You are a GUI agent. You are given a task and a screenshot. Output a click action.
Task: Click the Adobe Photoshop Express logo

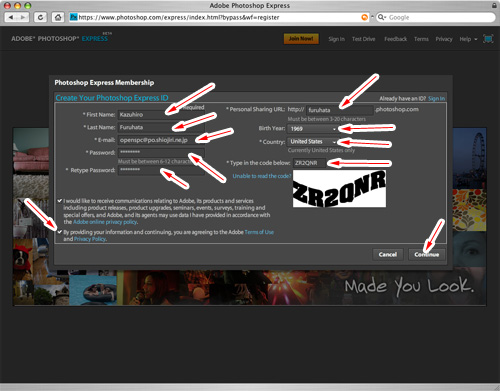[61, 38]
